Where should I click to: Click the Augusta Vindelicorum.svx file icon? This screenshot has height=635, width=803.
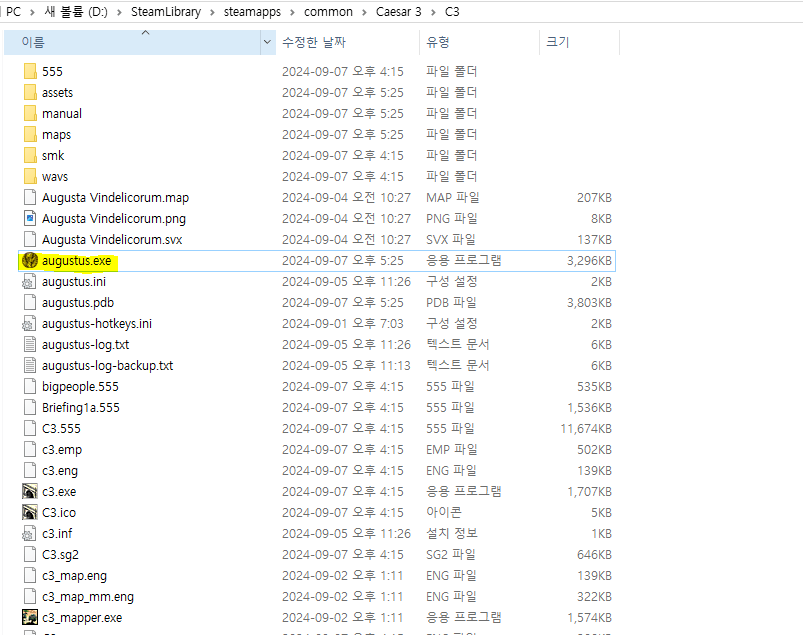pos(30,239)
